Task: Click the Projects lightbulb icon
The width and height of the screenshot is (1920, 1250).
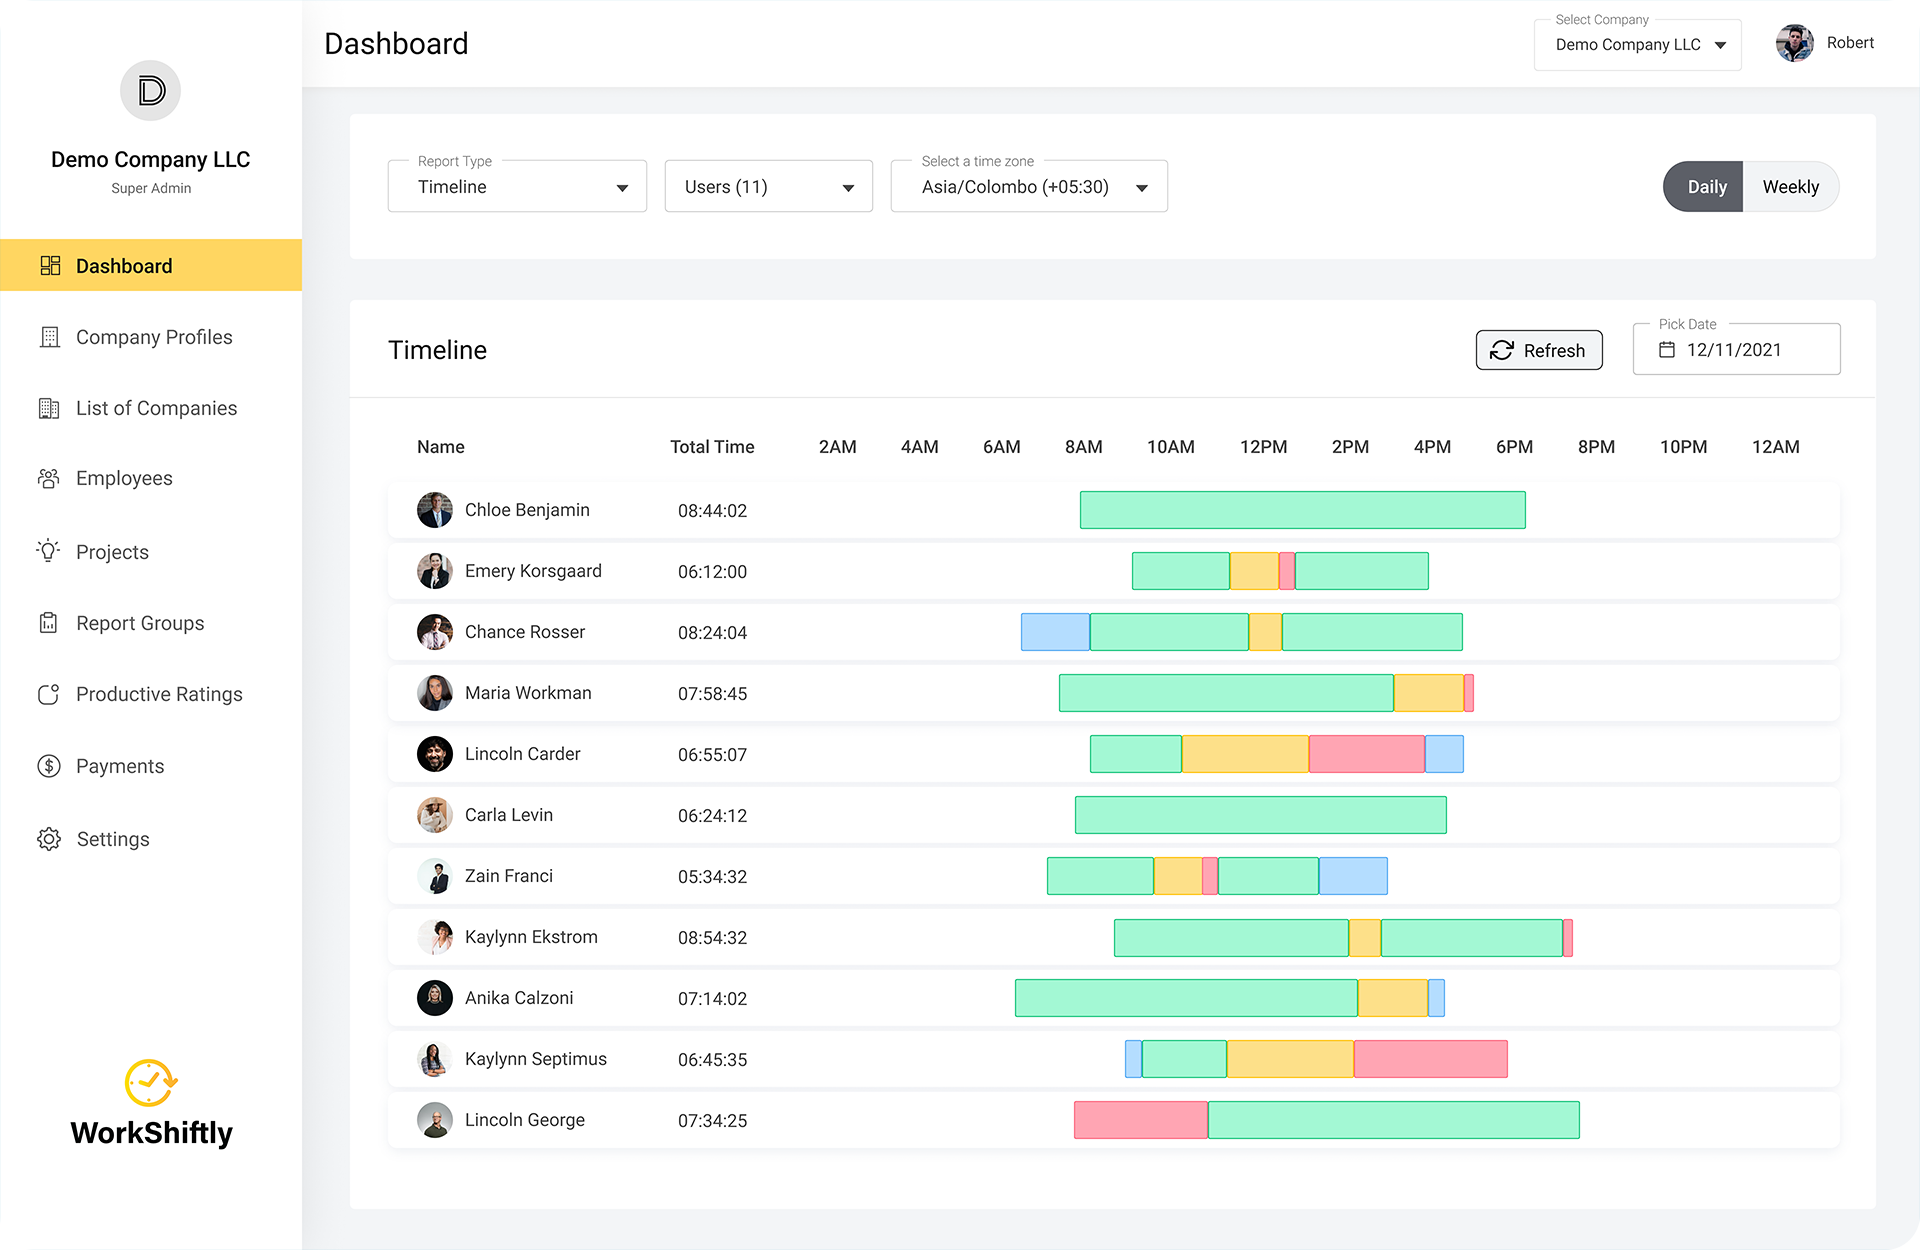Action: (48, 552)
